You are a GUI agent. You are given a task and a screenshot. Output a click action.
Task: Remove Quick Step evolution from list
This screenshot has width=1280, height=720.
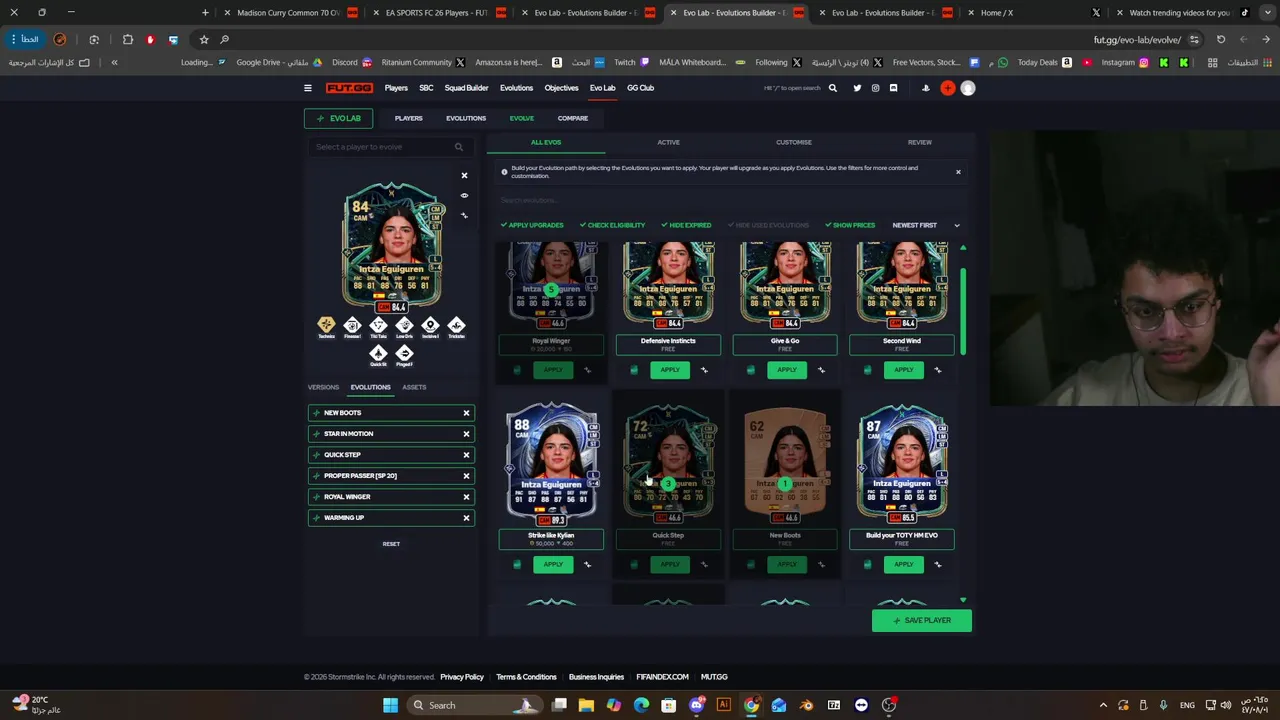[x=466, y=455]
